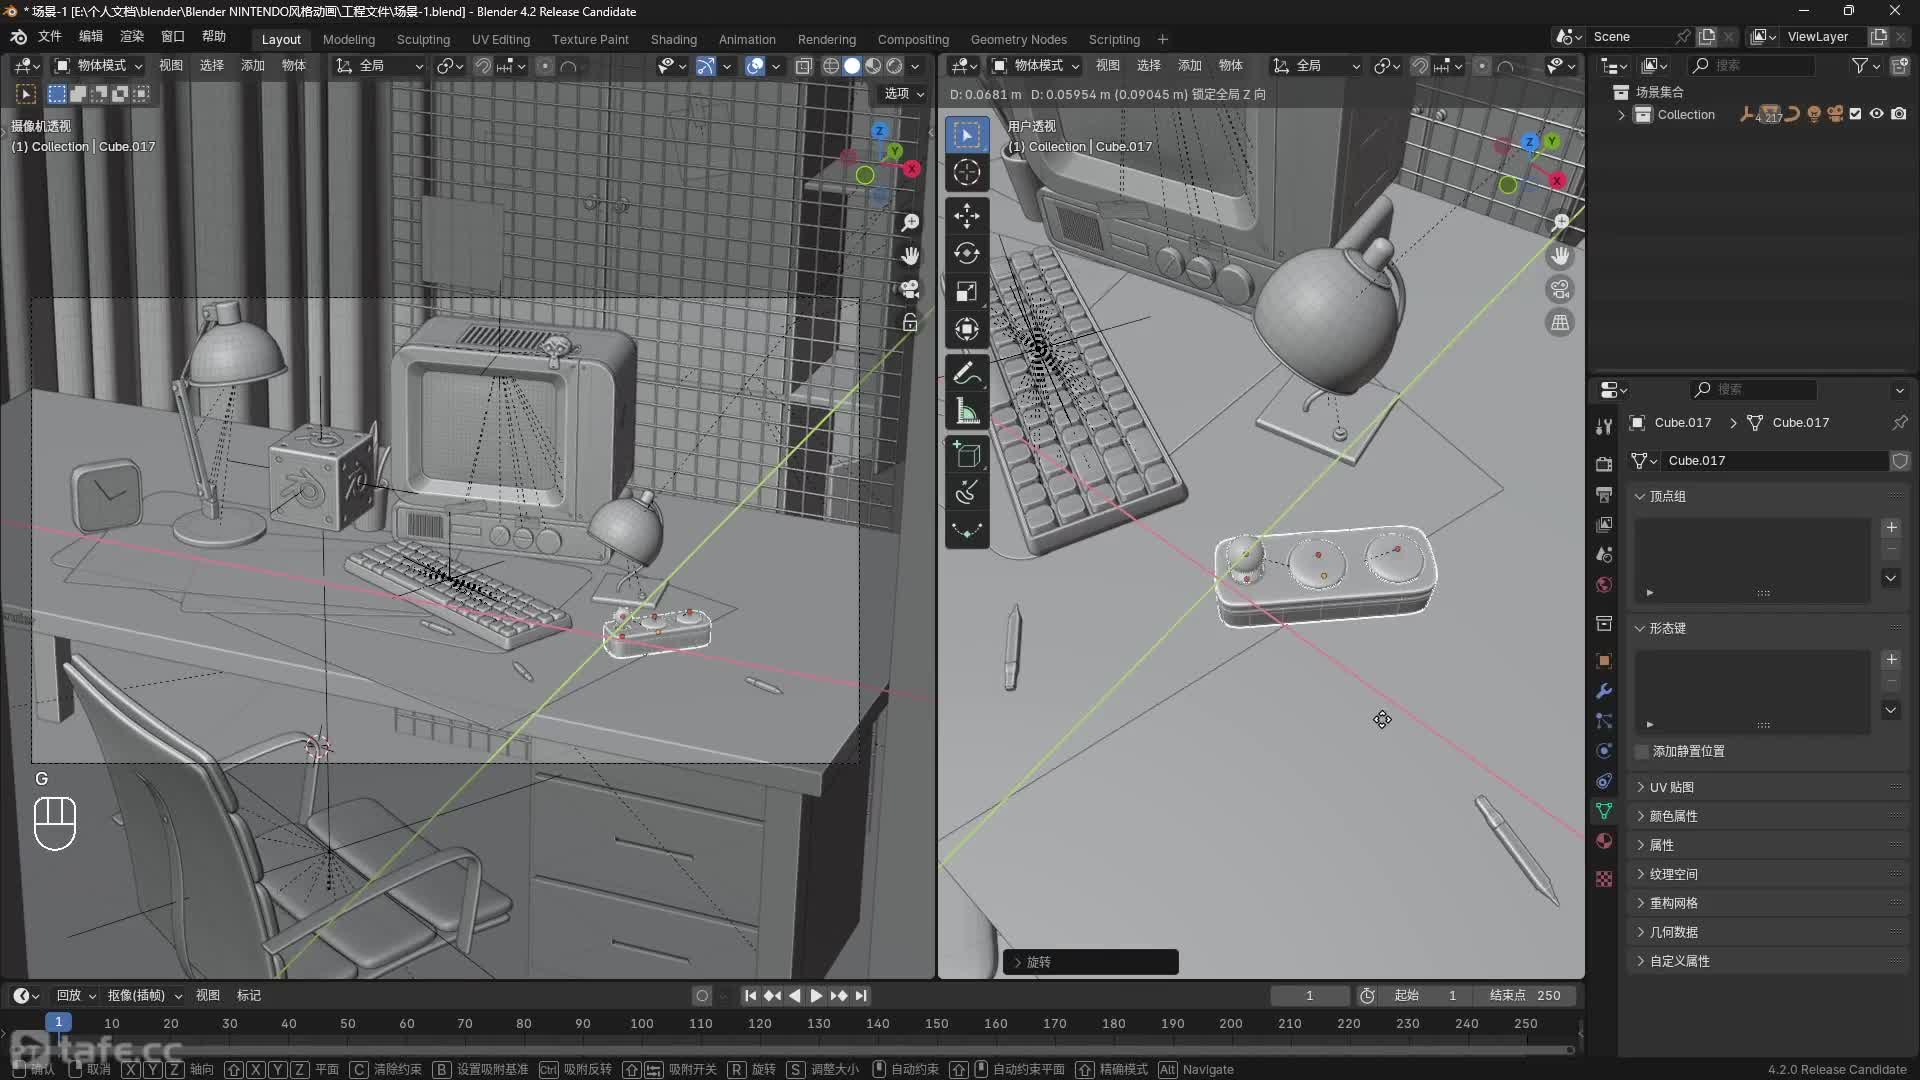The width and height of the screenshot is (1920, 1080).
Task: Toggle snapping magnet in left viewport header
Action: (482, 66)
